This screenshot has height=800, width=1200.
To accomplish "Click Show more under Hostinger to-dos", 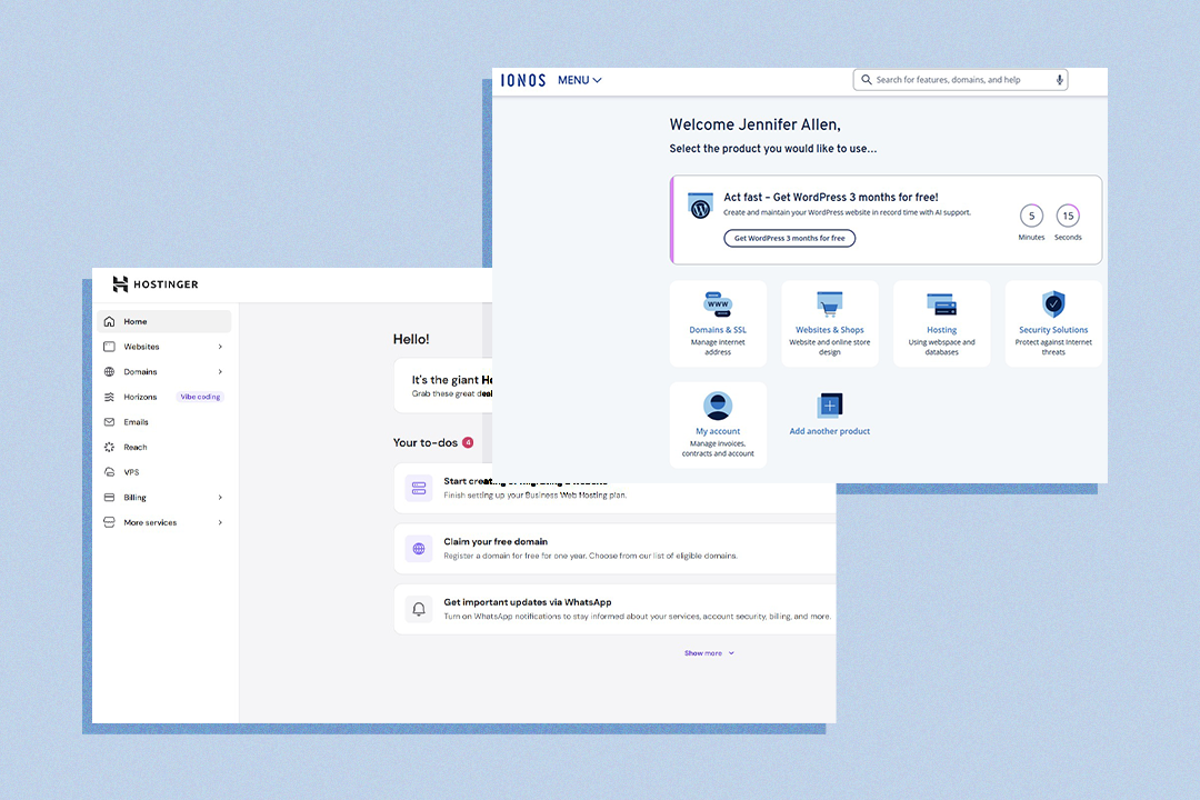I will (709, 653).
